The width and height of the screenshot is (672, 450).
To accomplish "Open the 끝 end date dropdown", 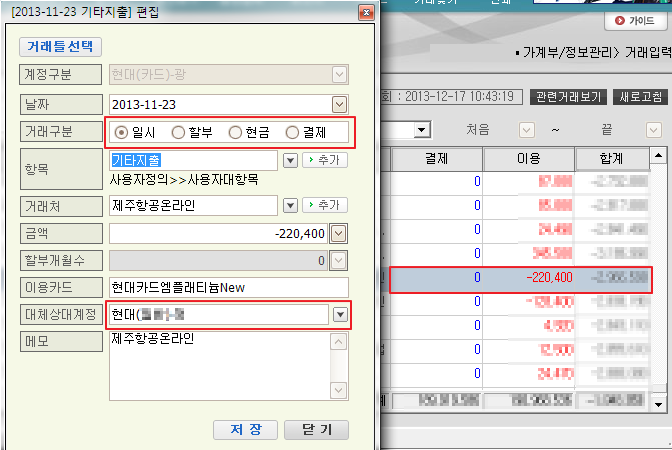I will [654, 129].
